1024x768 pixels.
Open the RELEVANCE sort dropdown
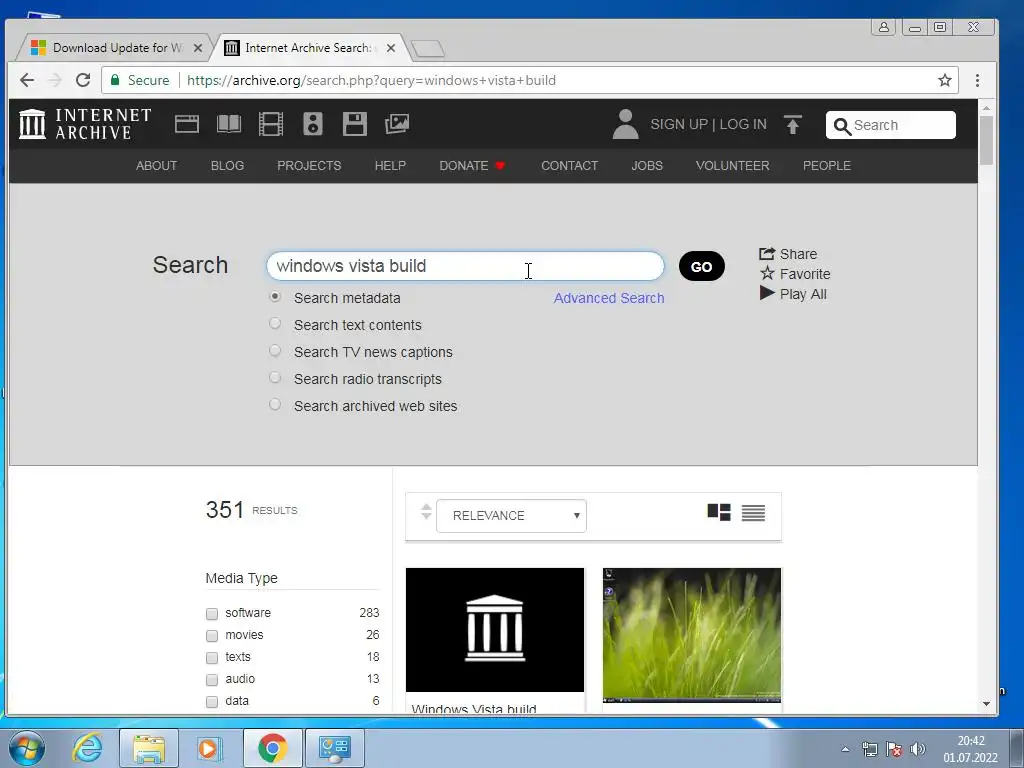tap(511, 516)
